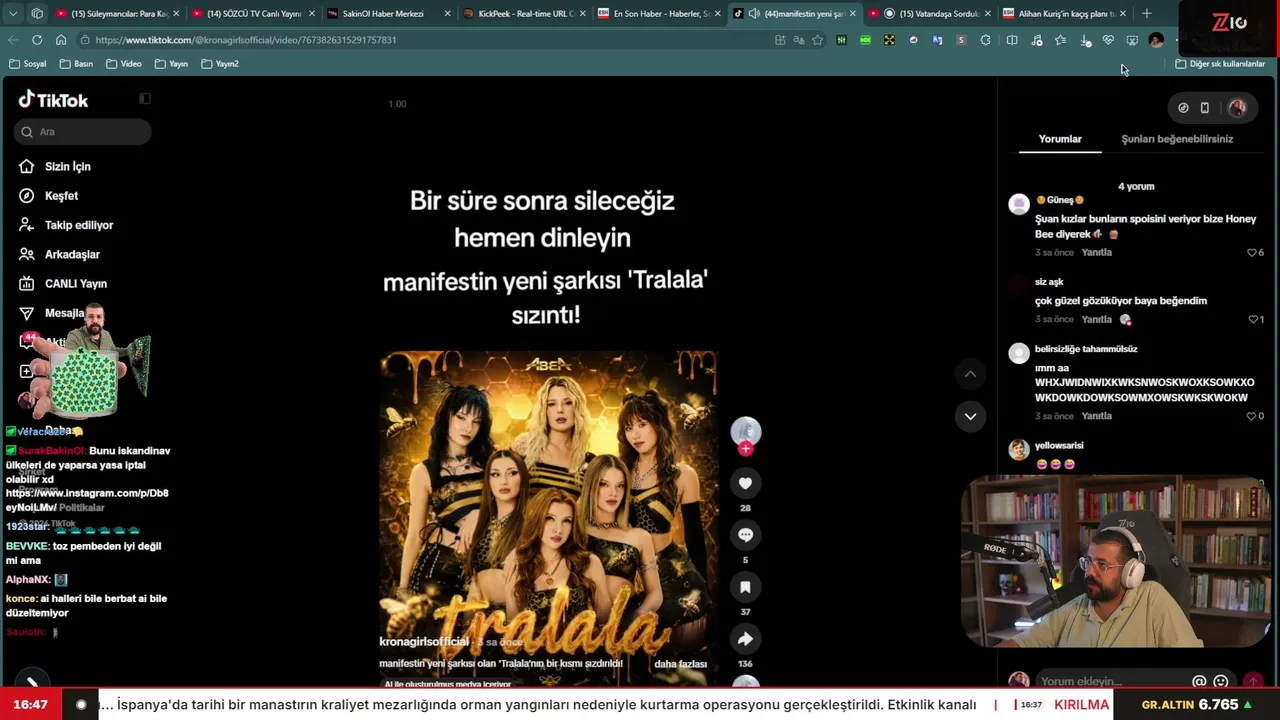
Task: Reload the page in browser toolbar
Action: 37,40
